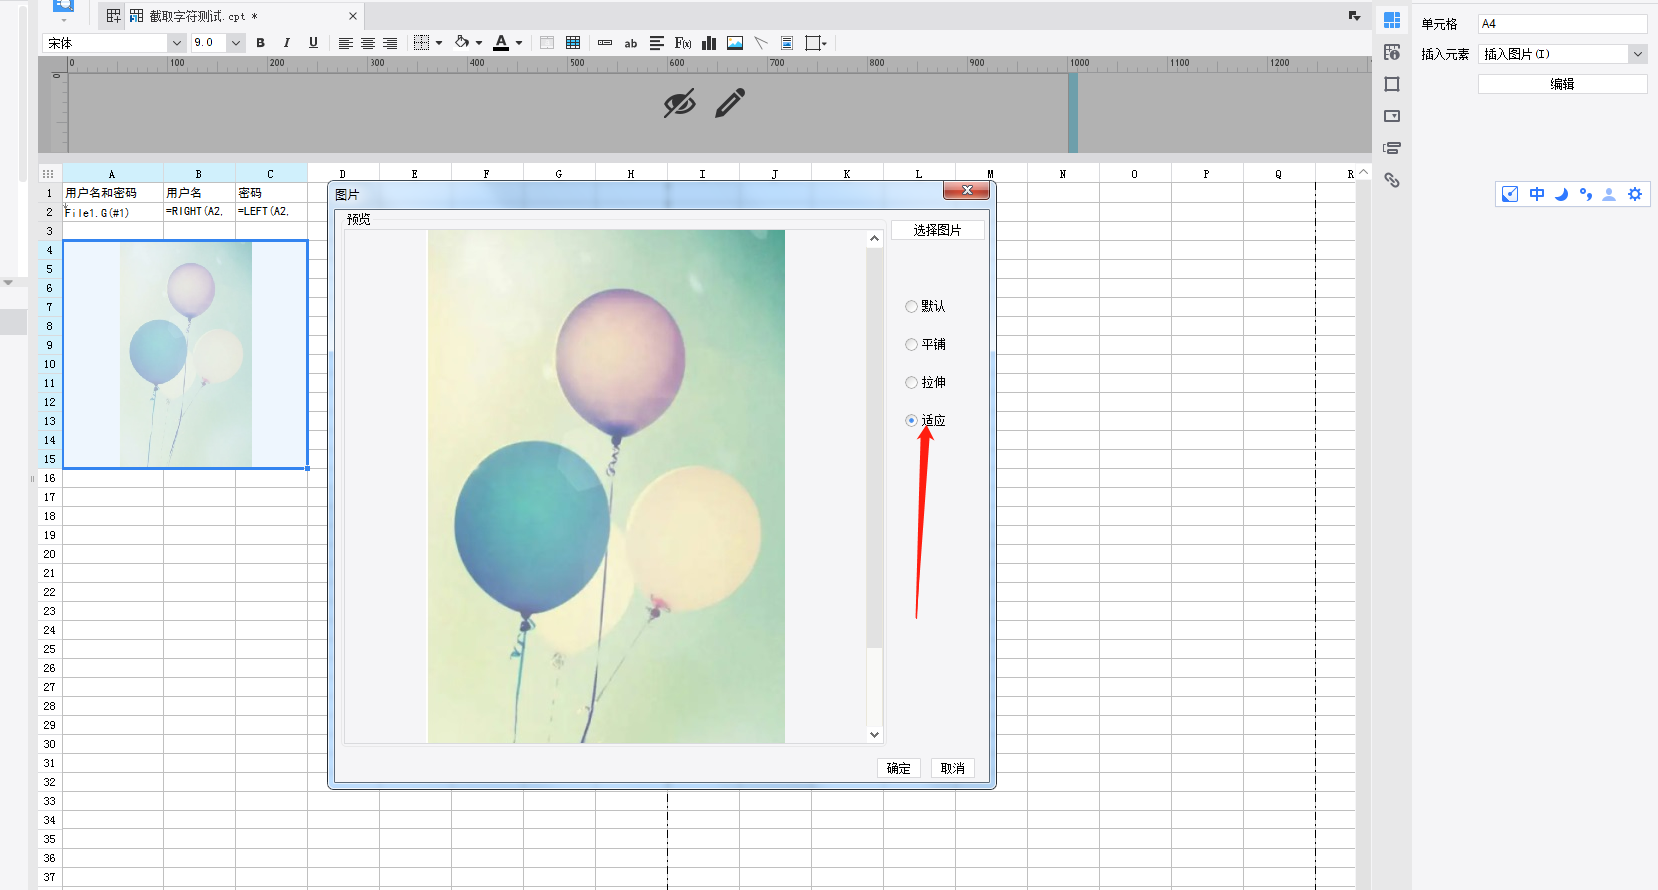Click the 单元格 A4 input field
Viewport: 1658px width, 890px height.
click(1562, 24)
